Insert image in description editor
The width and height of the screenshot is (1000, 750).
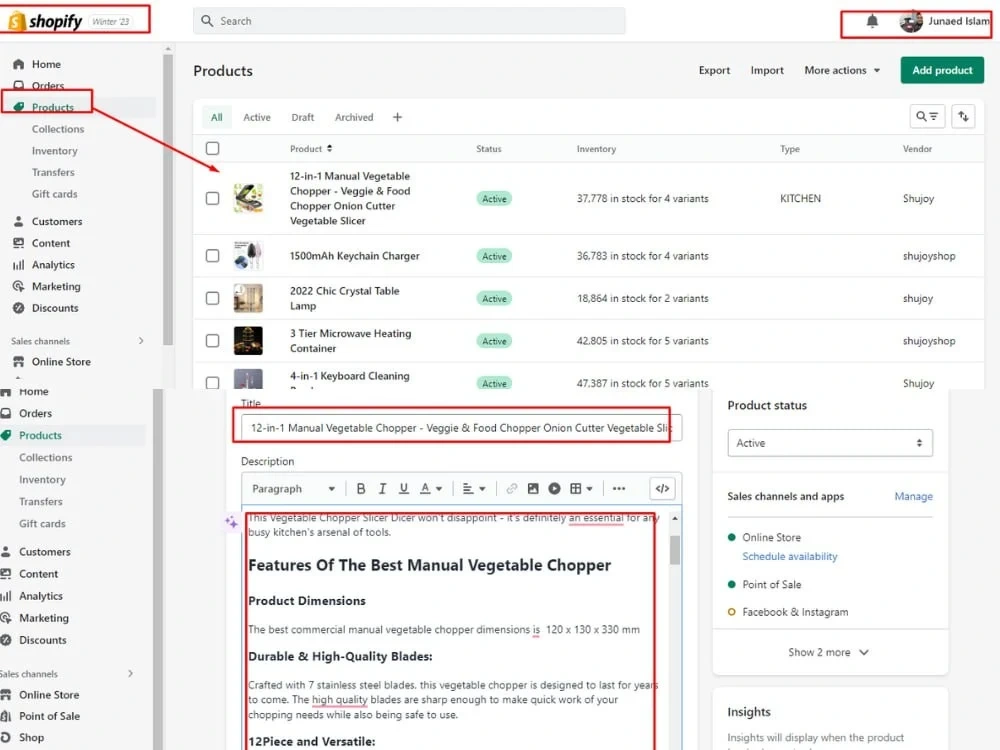click(x=533, y=489)
